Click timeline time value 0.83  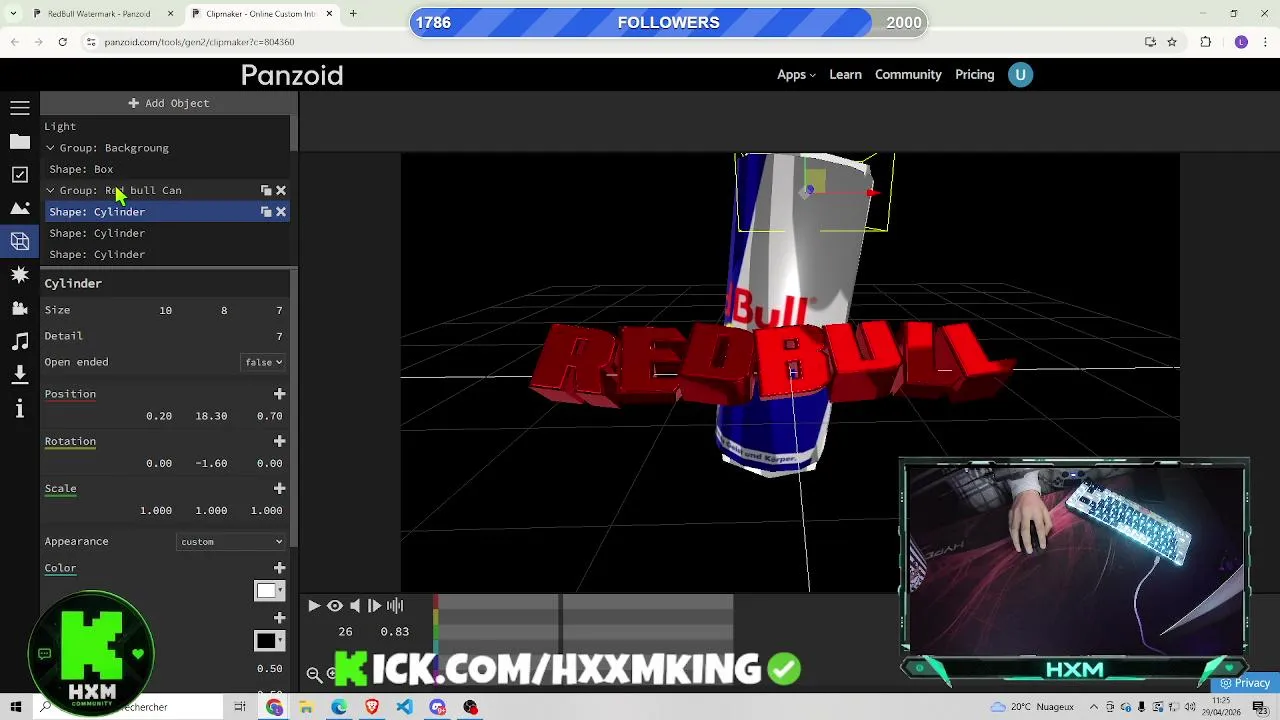coord(394,632)
